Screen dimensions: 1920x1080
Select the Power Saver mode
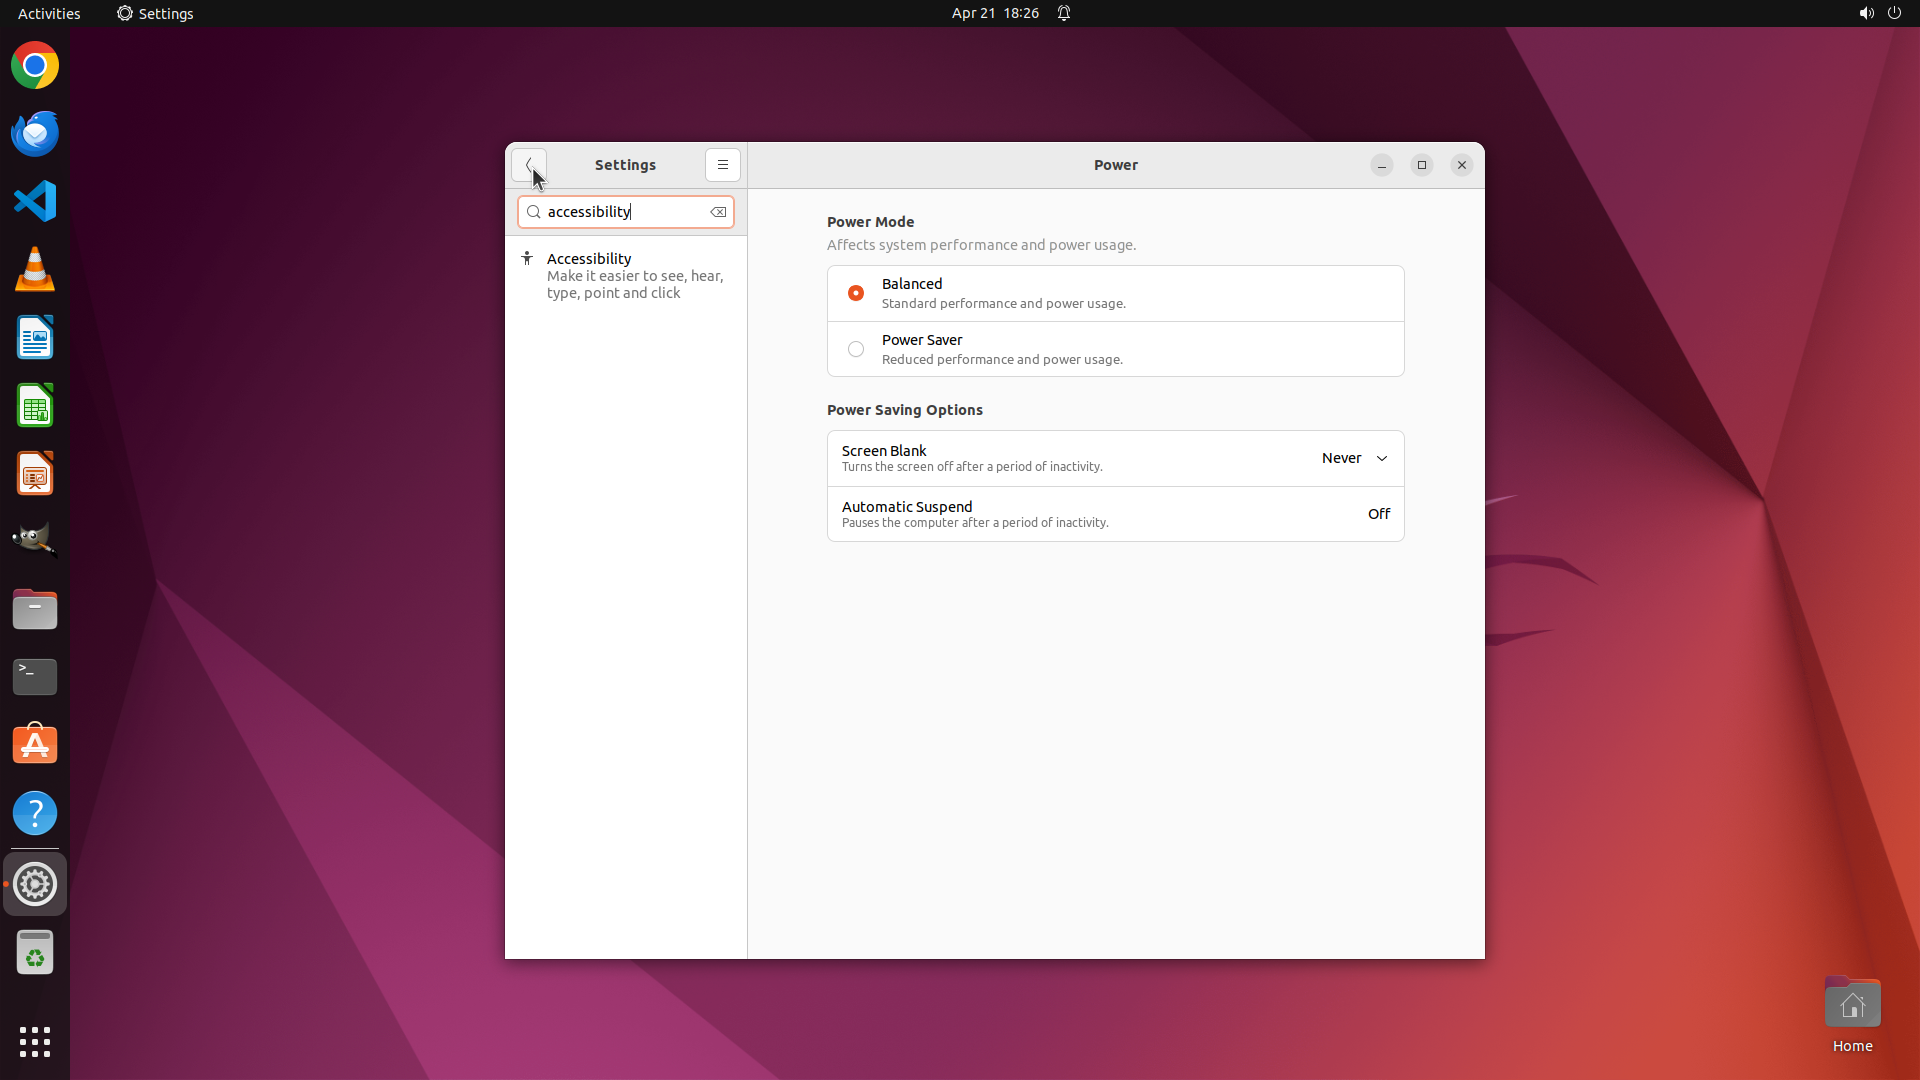856,349
